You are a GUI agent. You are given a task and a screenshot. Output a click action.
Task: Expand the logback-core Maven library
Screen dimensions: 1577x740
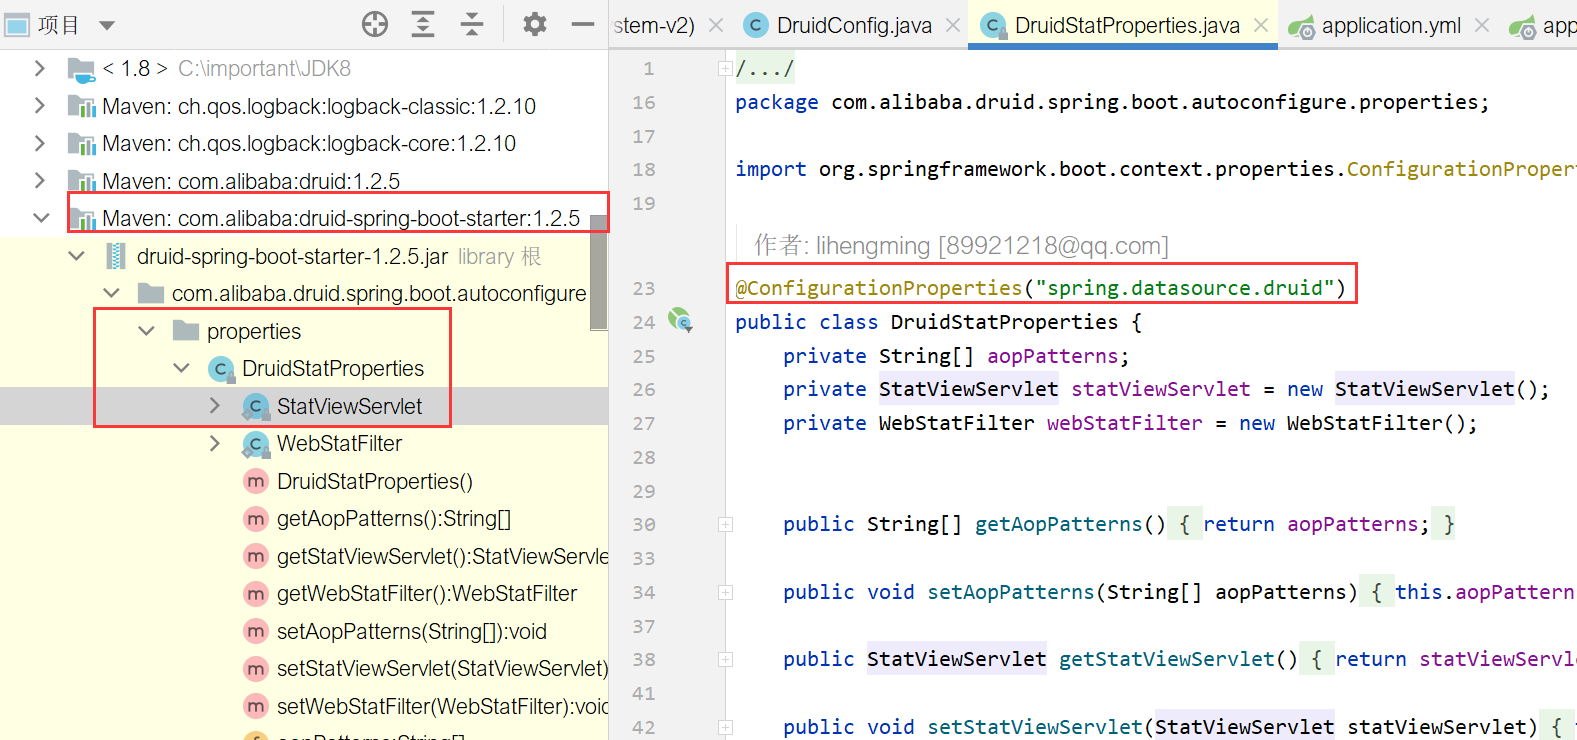pyautogui.click(x=40, y=143)
